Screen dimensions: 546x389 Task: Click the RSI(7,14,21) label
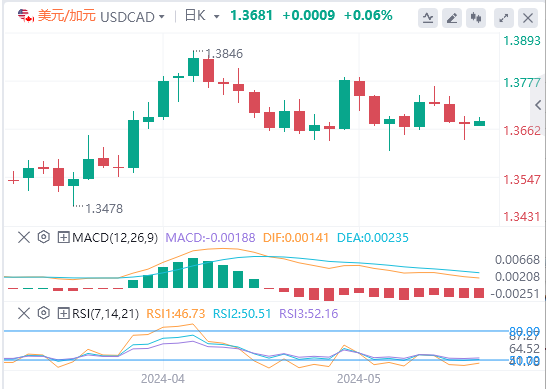(105, 313)
